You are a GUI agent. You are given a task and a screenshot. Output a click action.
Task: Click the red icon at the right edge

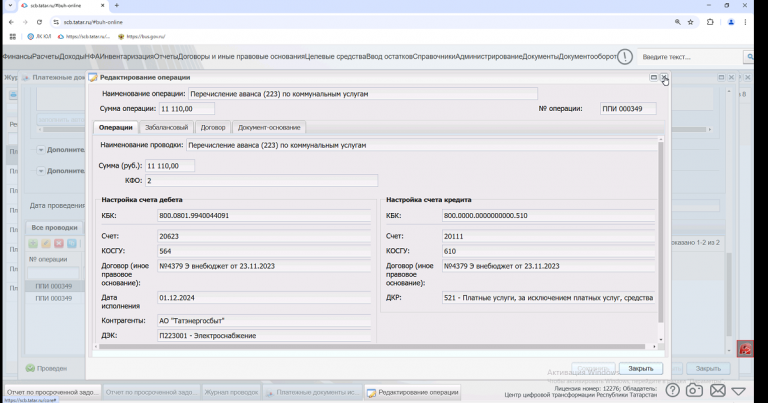tap(745, 349)
